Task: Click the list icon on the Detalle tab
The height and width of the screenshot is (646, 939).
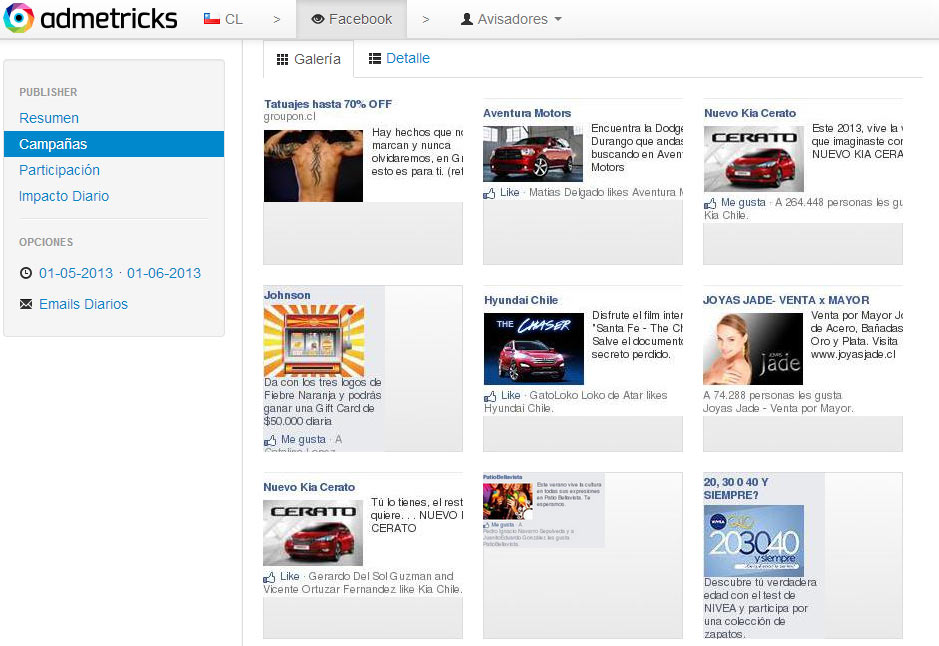Action: point(375,58)
